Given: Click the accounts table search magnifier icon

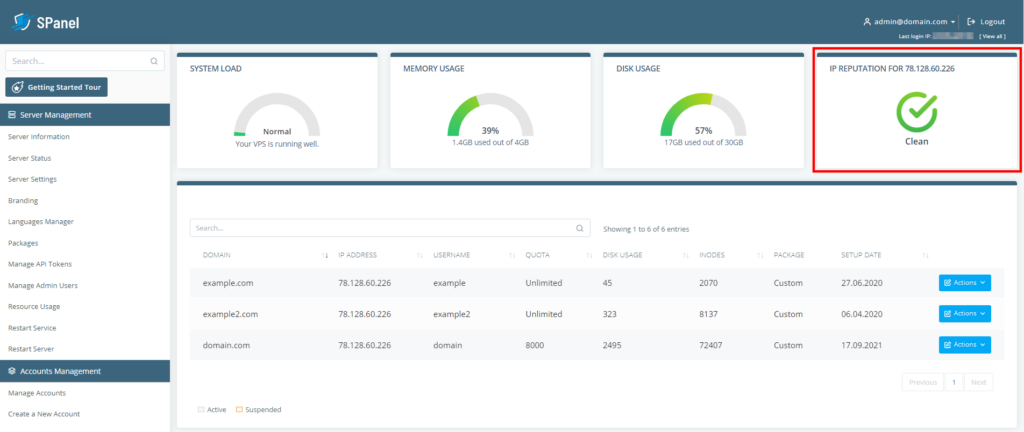Looking at the screenshot, I should 579,228.
